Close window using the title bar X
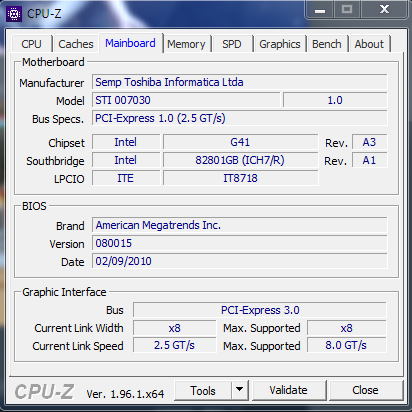The image size is (412, 412). point(384,10)
